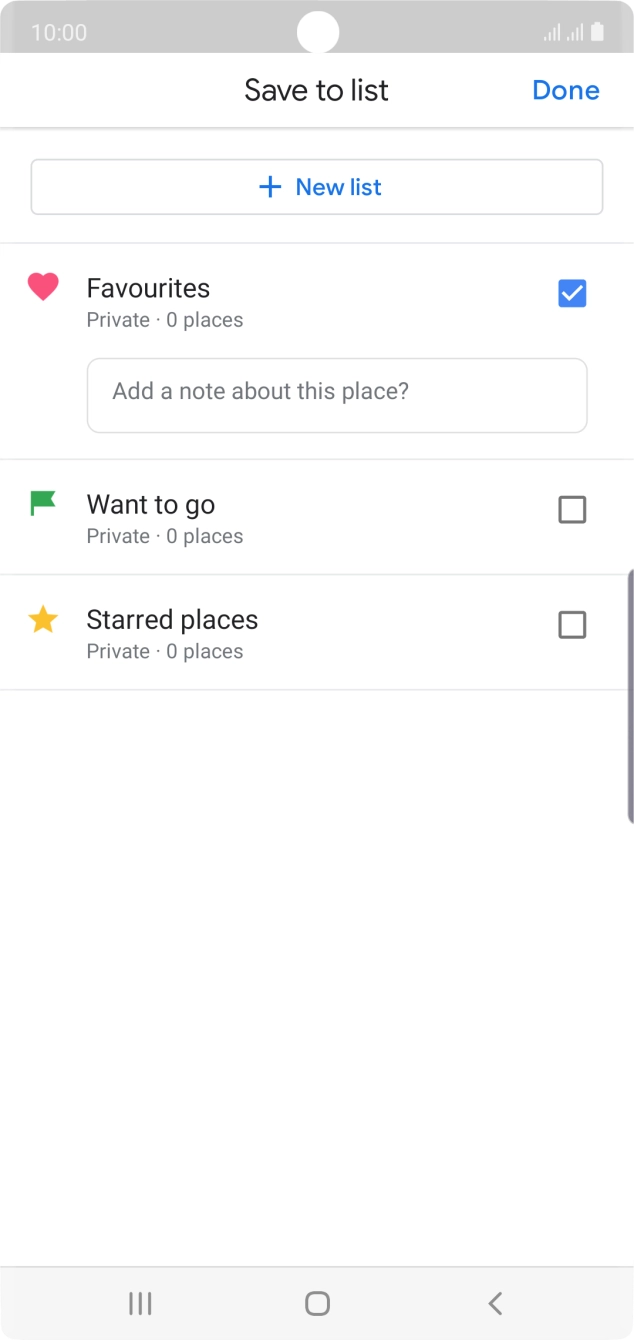Select the Favourites list title

pos(148,288)
